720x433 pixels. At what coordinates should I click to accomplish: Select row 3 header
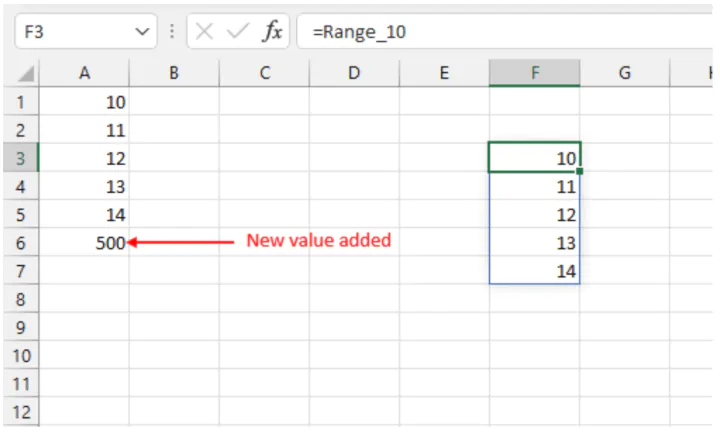(x=21, y=158)
